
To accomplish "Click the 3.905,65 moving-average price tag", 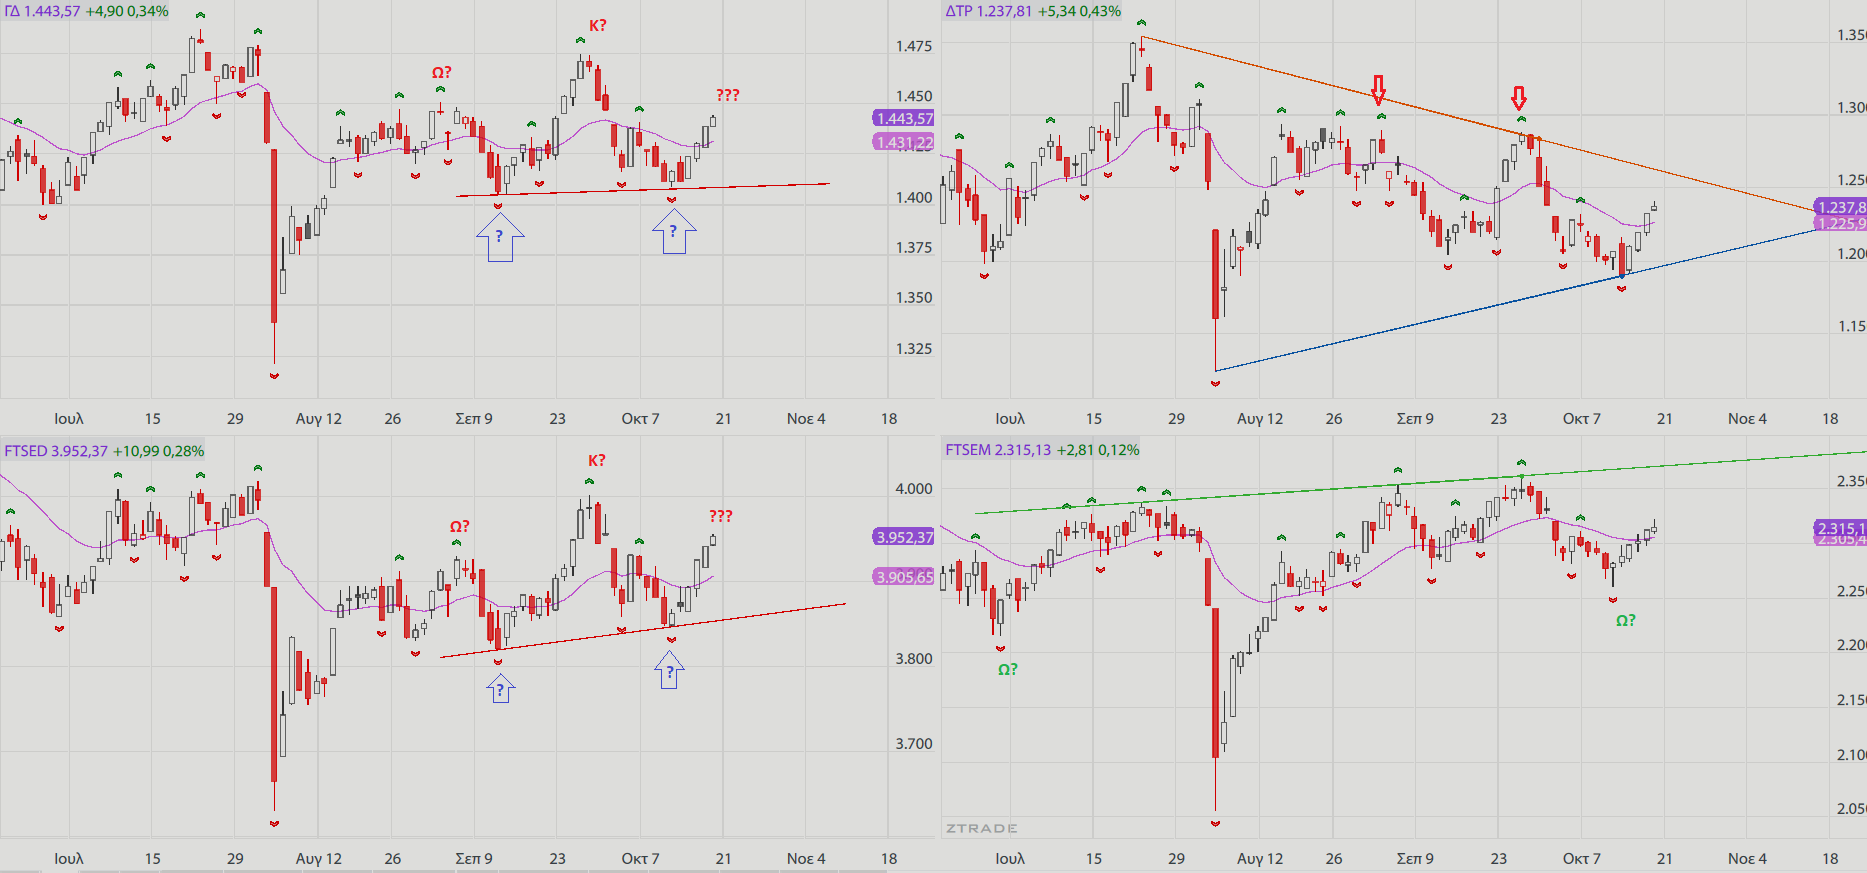I will (x=903, y=577).
